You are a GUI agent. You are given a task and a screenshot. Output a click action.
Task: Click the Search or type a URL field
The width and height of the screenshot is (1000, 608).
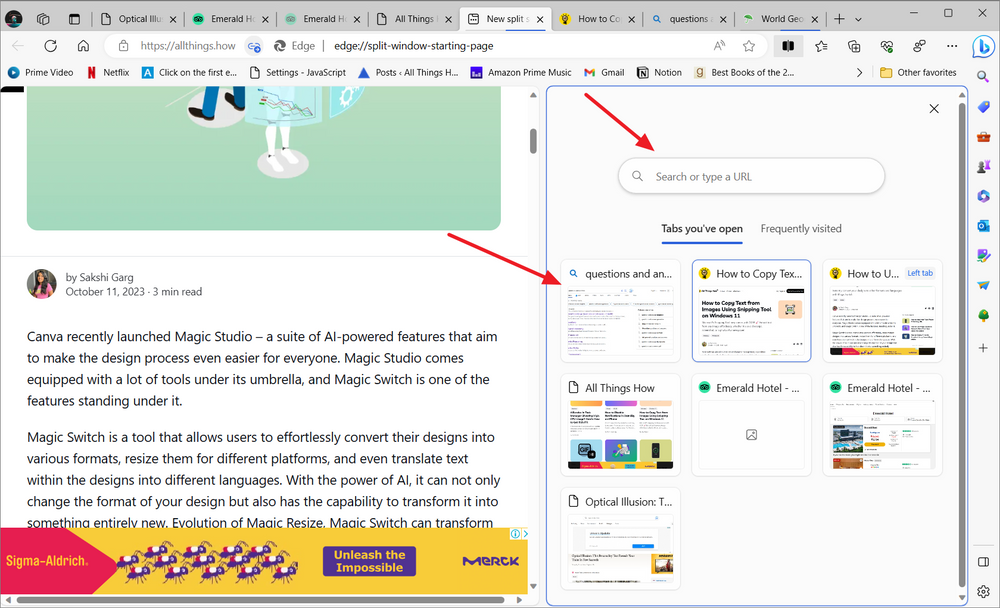(x=751, y=175)
